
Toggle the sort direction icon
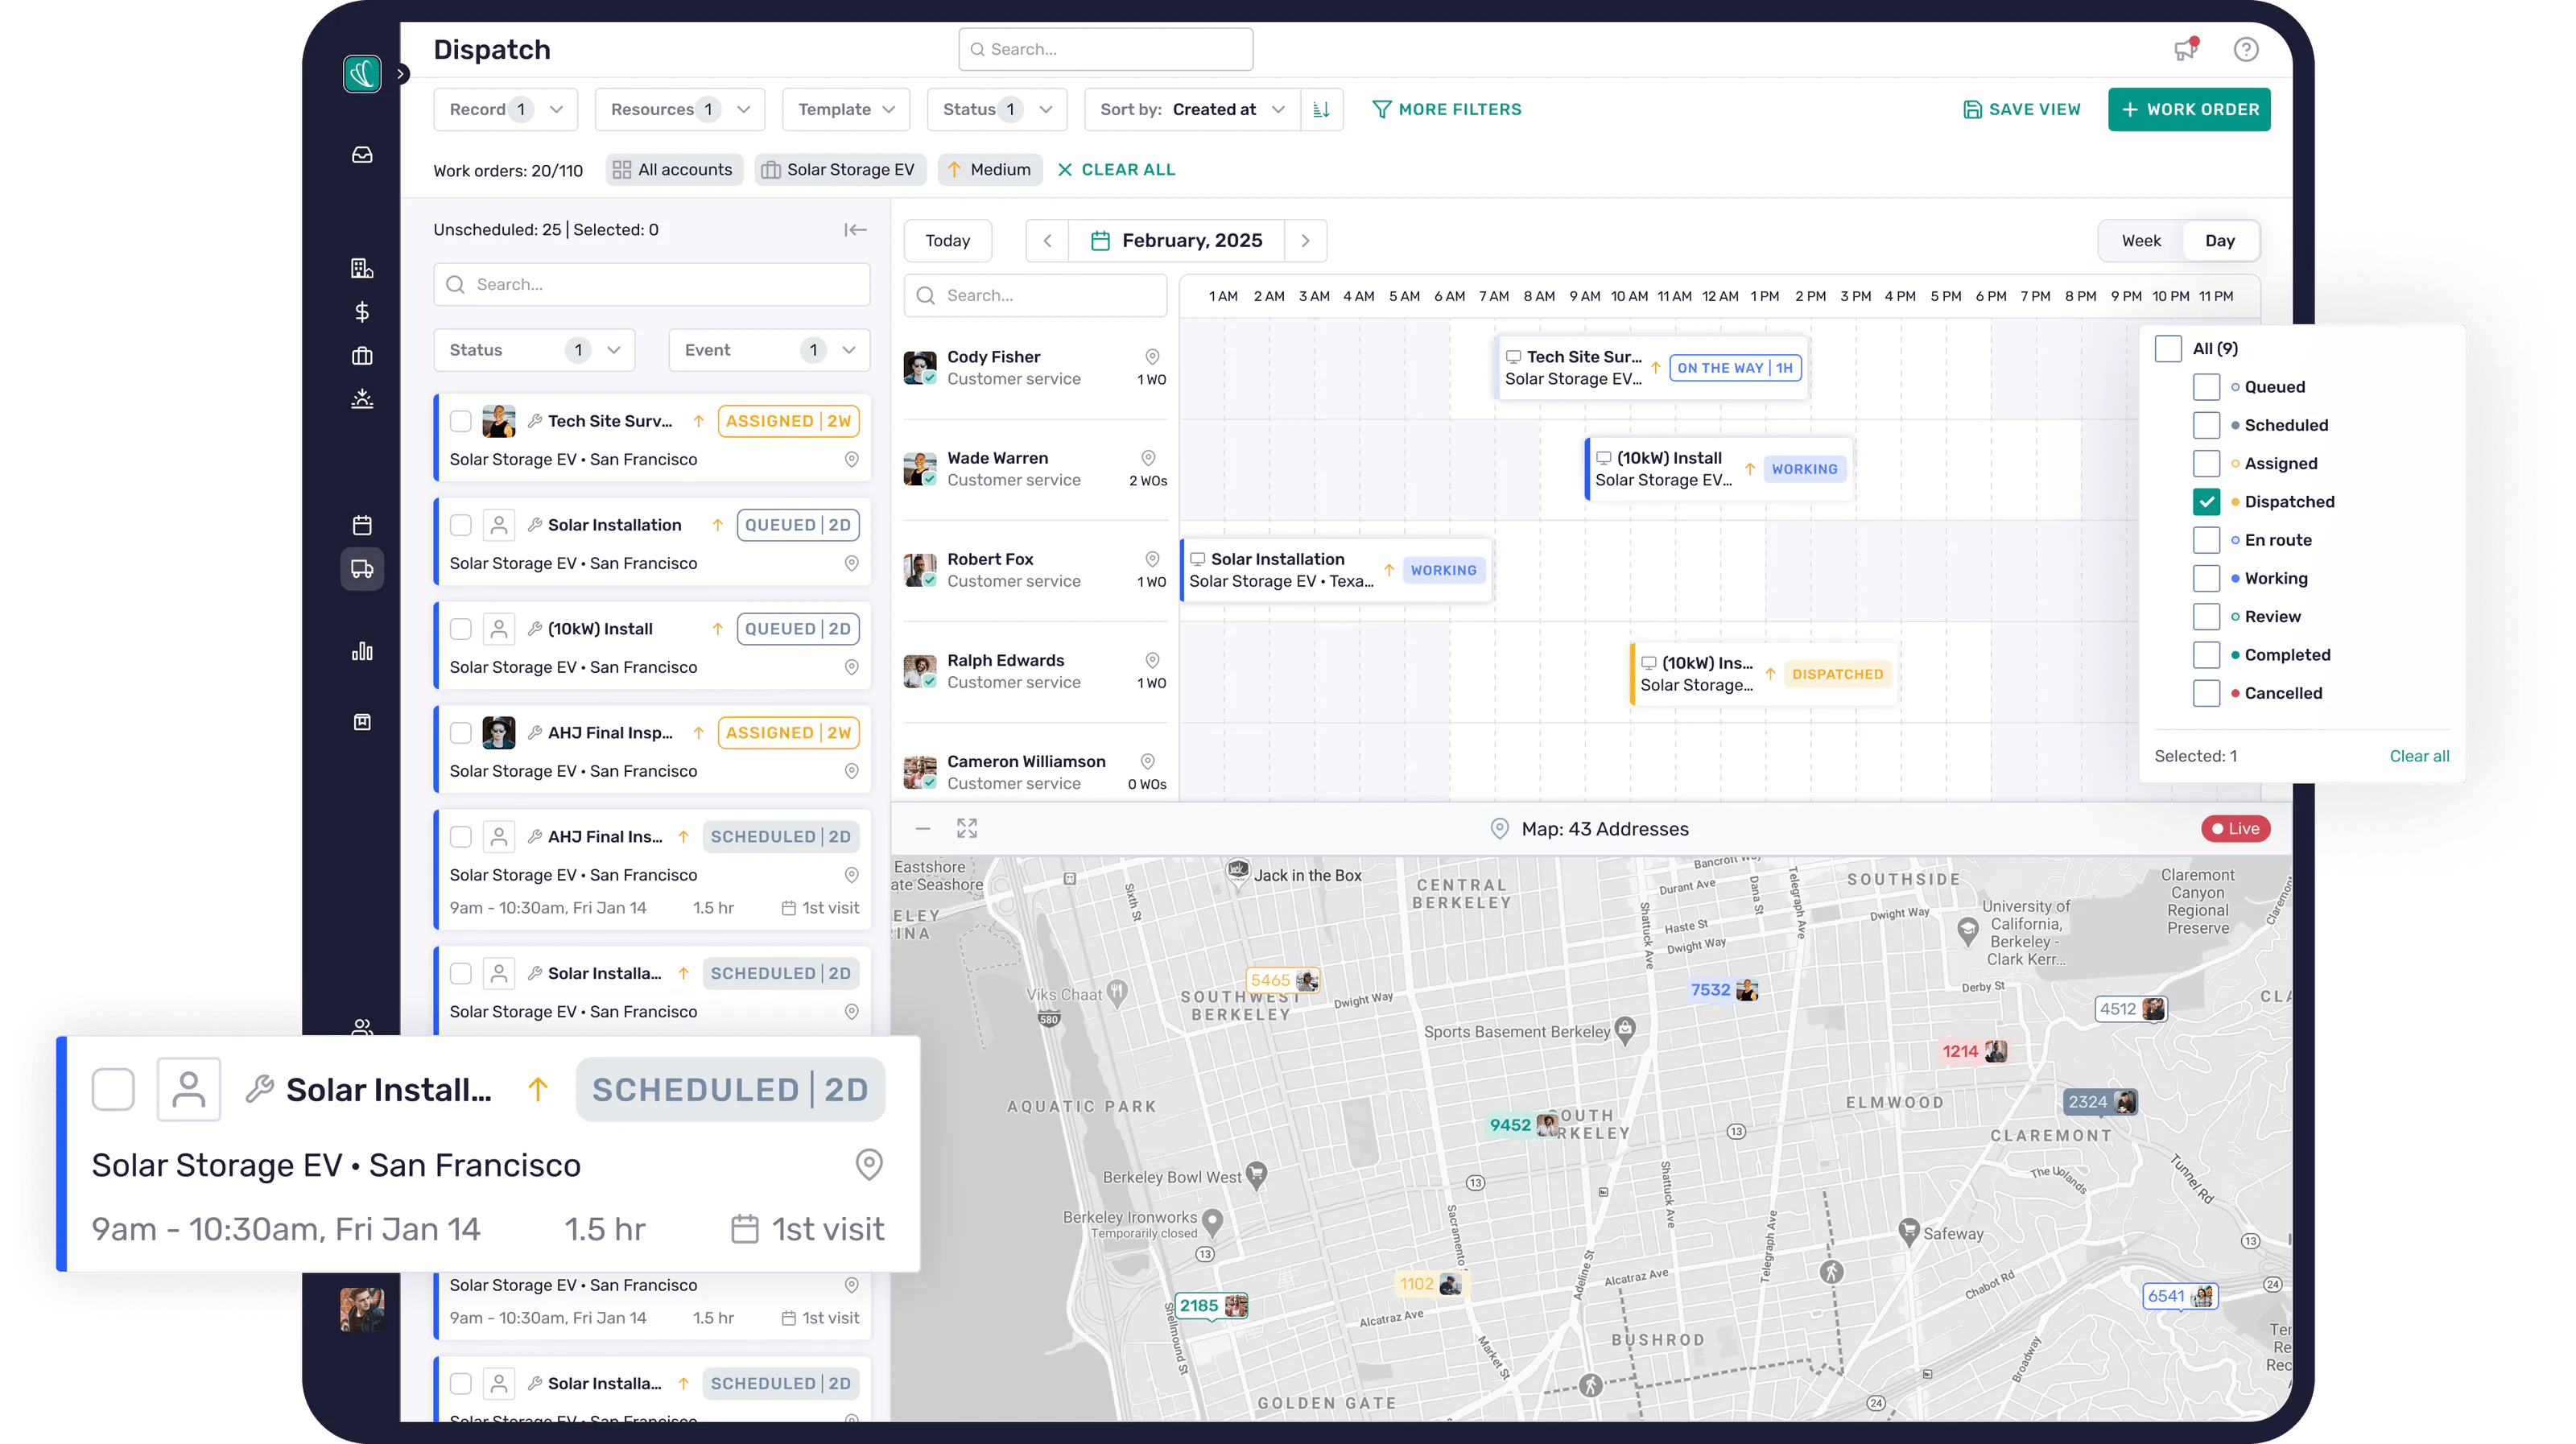(x=1321, y=110)
